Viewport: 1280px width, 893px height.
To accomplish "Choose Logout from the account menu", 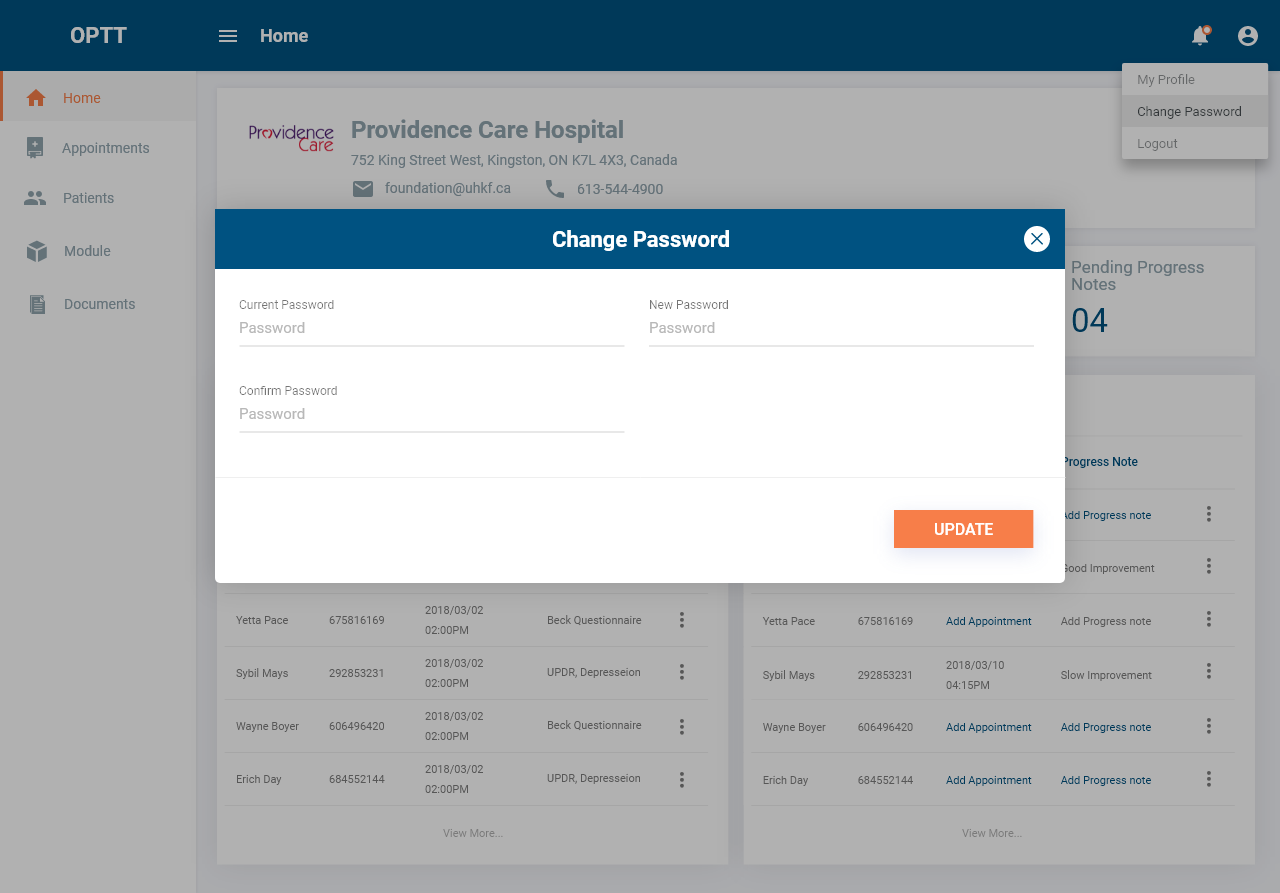I will 1157,144.
